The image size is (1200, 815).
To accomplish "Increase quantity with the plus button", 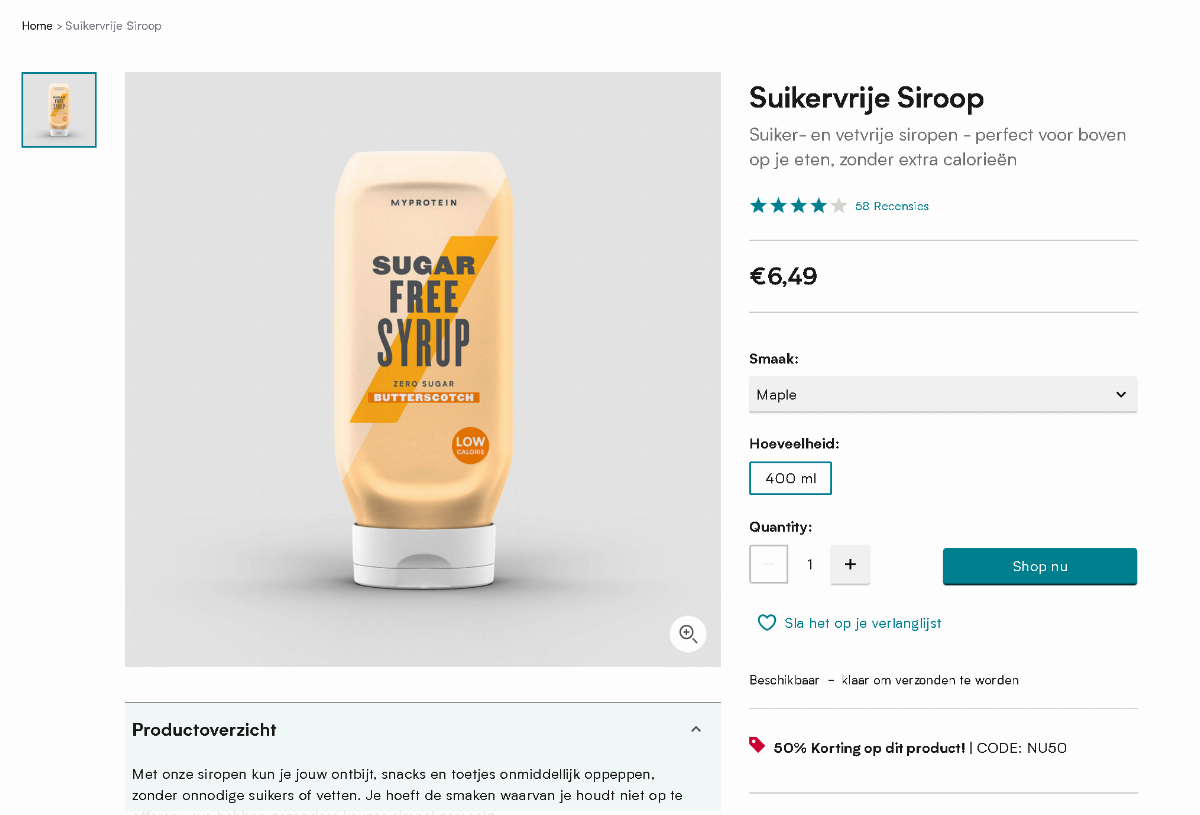I will pos(850,565).
